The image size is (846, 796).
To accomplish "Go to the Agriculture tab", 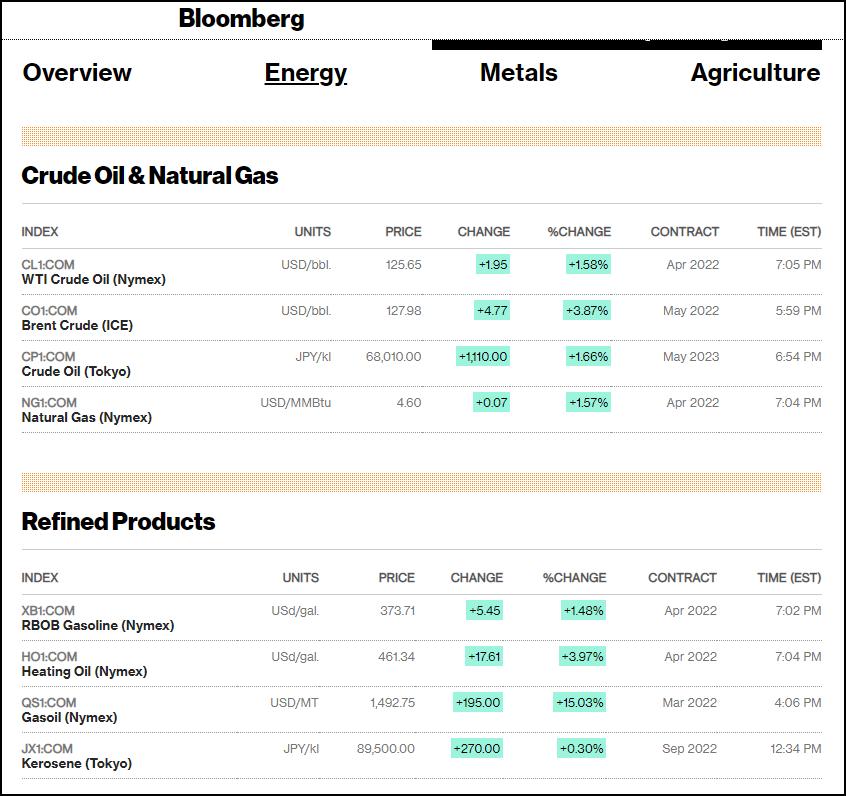I will pos(755,73).
